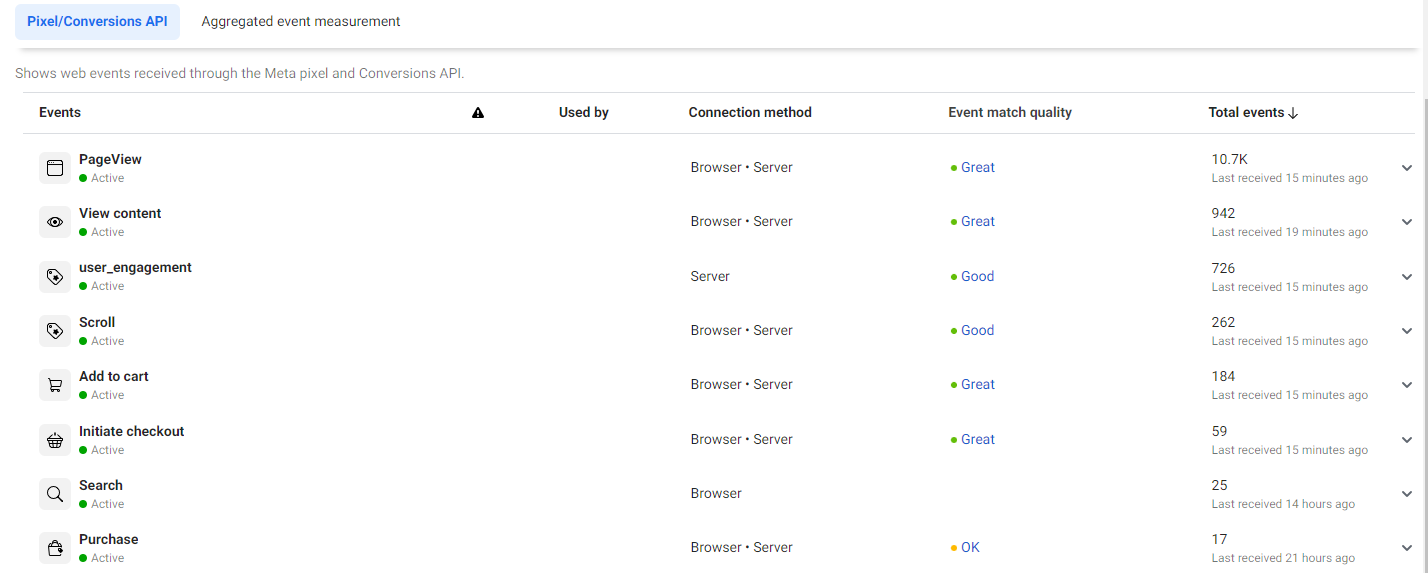Click the 262 total events value

point(1224,322)
